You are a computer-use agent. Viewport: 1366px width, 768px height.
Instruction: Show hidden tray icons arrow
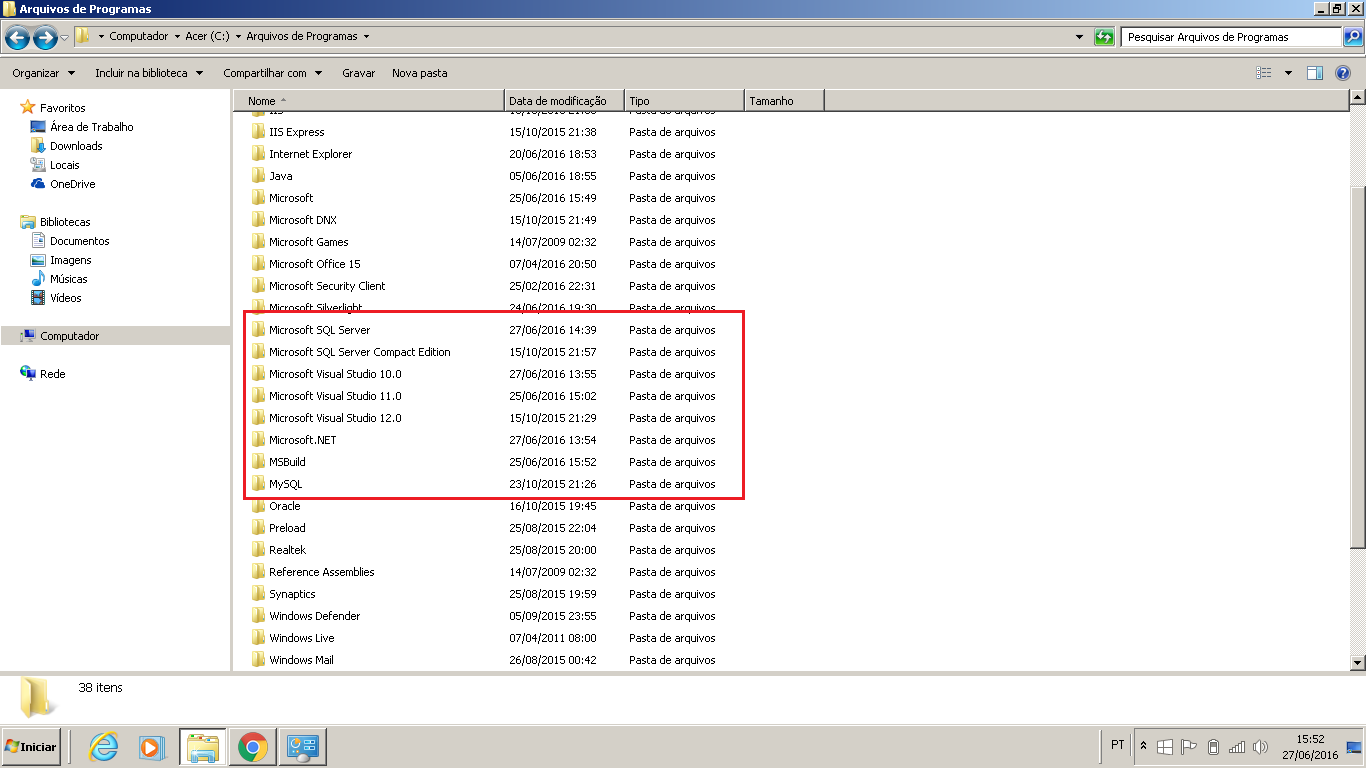tap(1144, 747)
